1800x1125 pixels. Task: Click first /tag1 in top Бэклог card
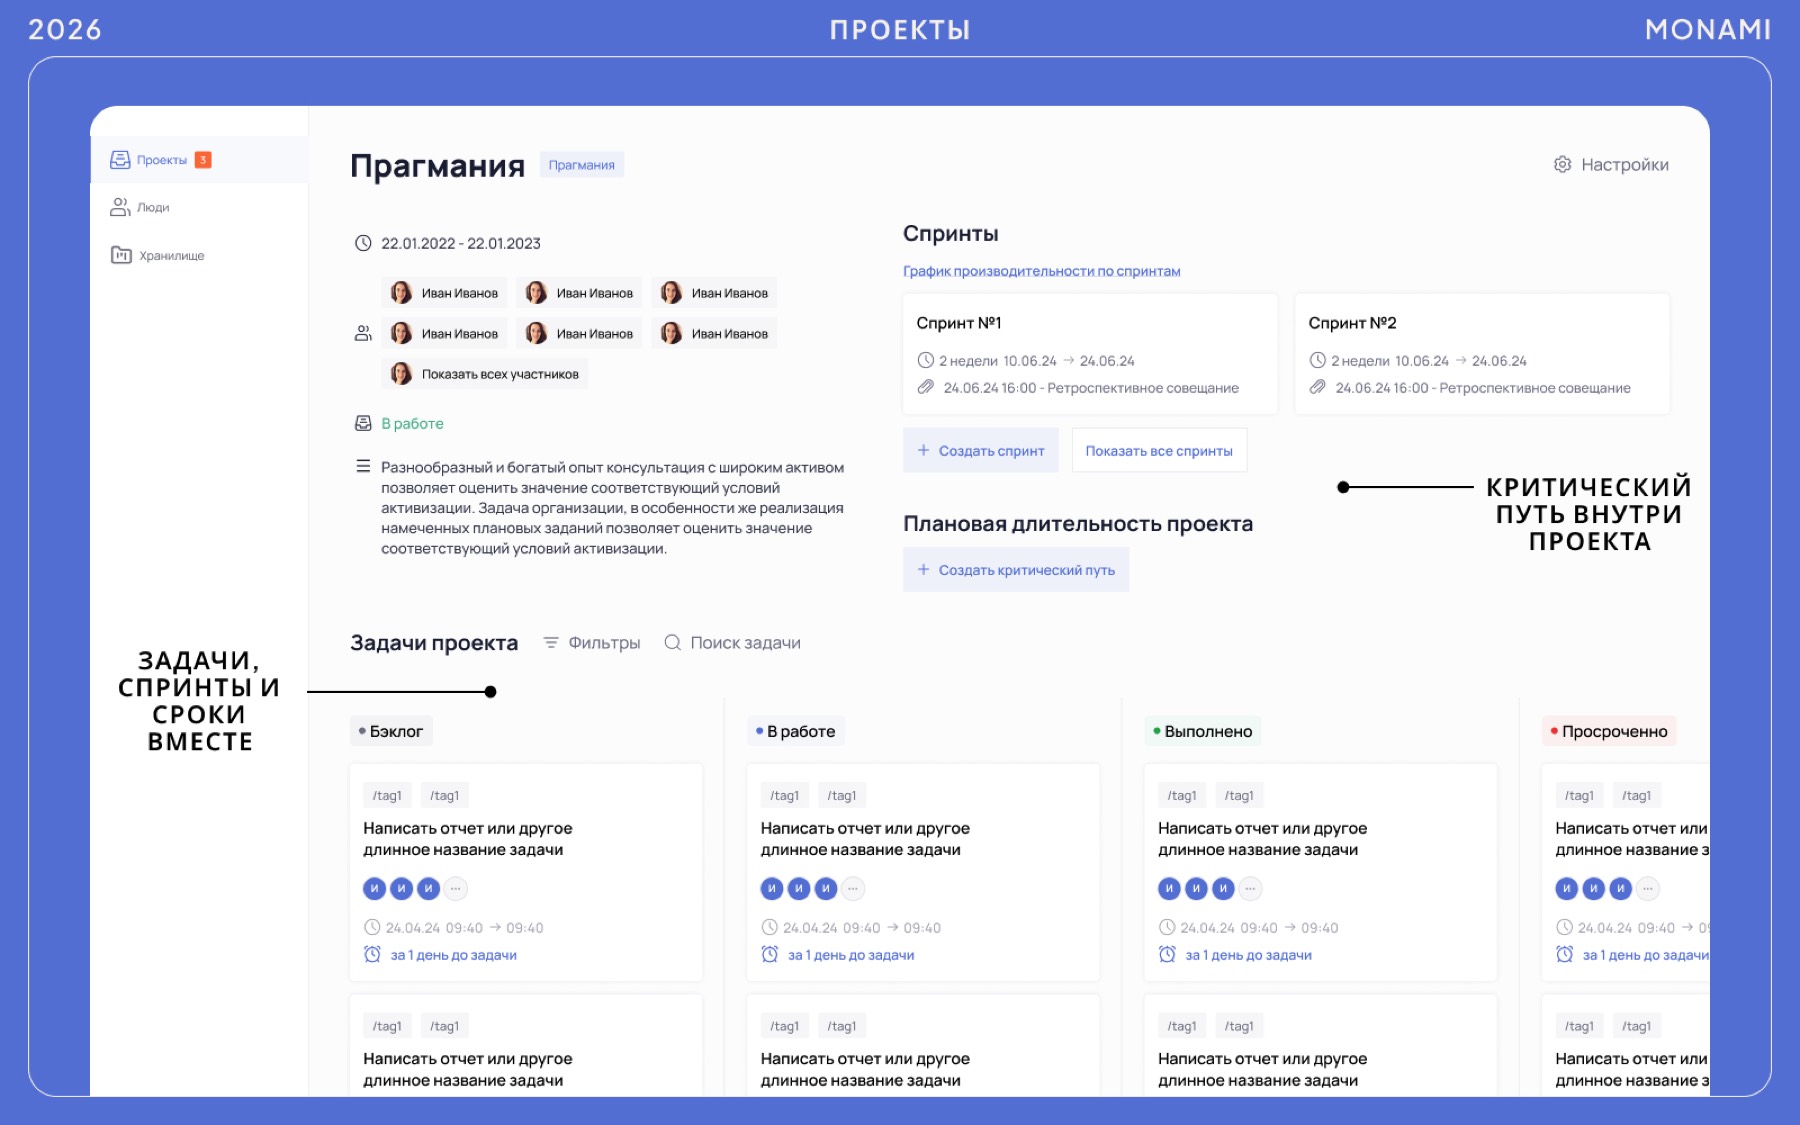coord(387,795)
